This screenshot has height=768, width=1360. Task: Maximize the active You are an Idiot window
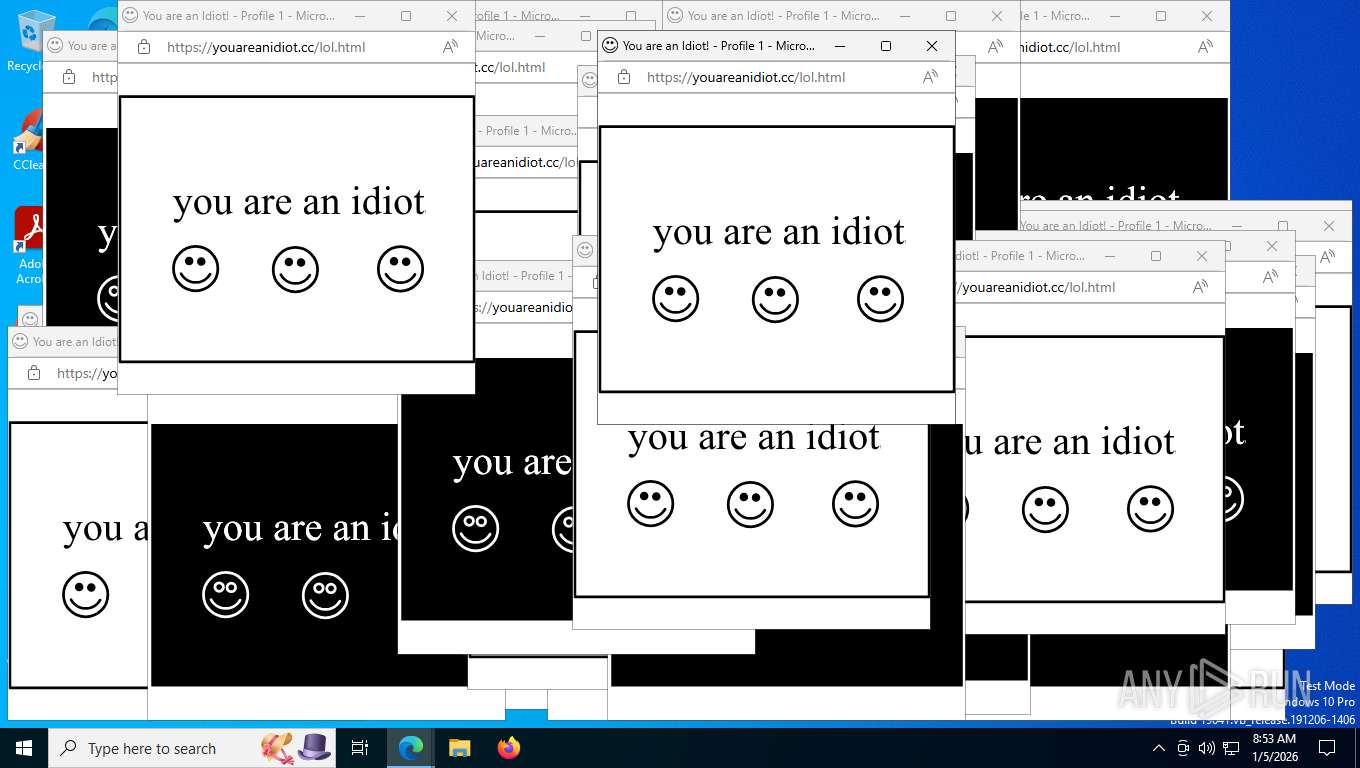coord(886,46)
